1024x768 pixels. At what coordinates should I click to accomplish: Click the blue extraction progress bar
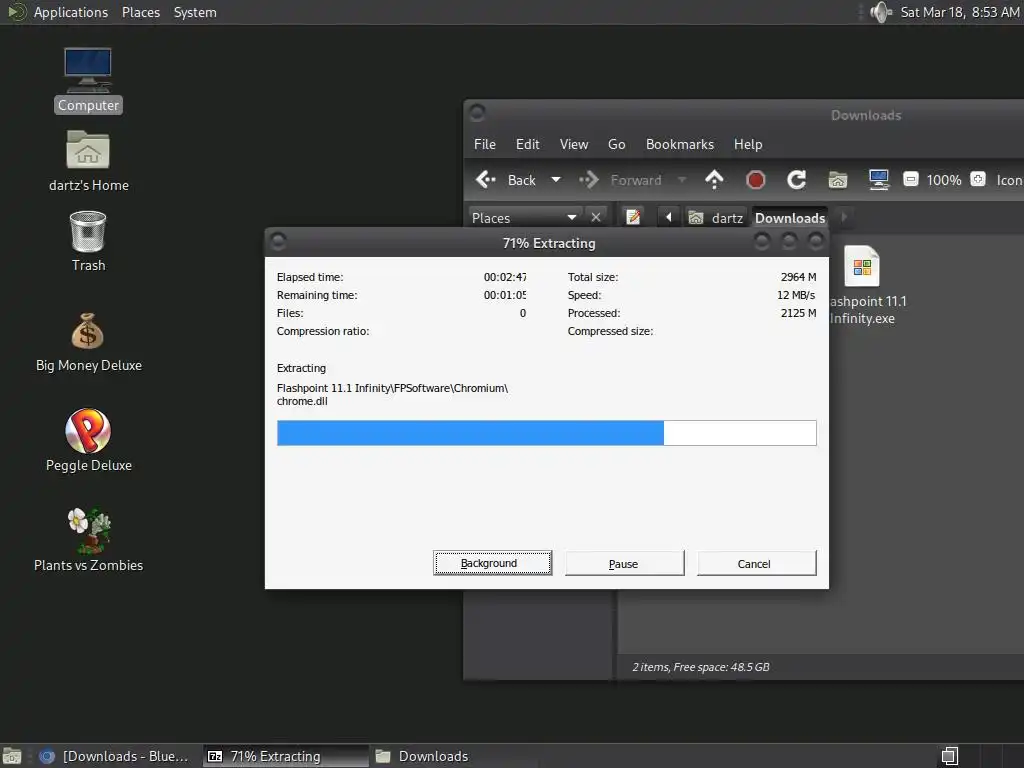point(547,433)
